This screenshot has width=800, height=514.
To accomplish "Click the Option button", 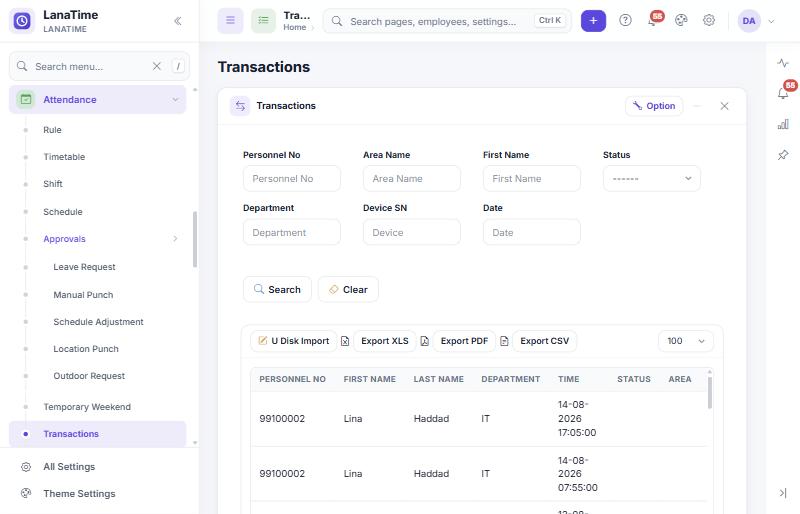I will 654,106.
